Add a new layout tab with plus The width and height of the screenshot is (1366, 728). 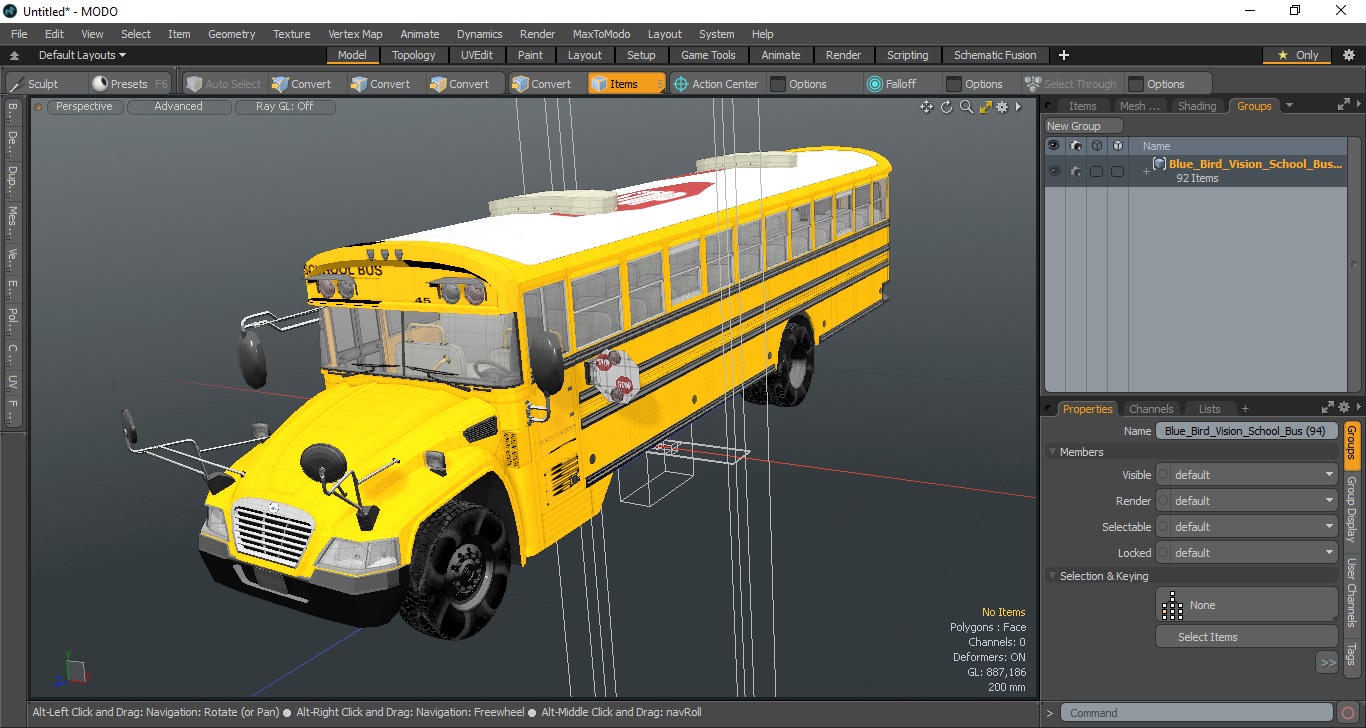(x=1064, y=55)
